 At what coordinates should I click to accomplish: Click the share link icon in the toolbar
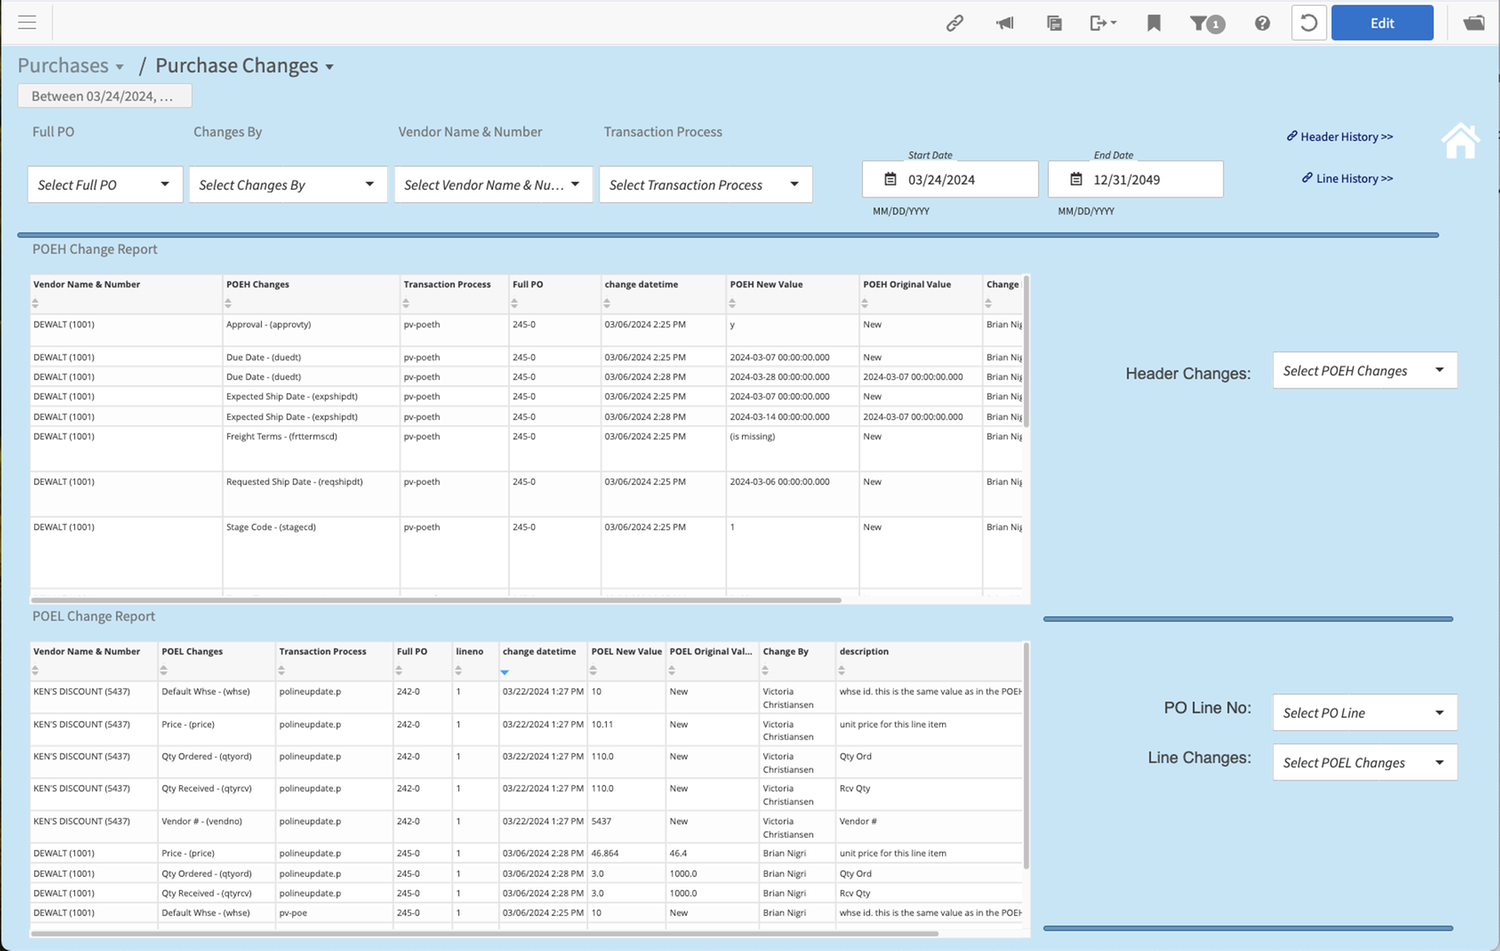tap(954, 22)
